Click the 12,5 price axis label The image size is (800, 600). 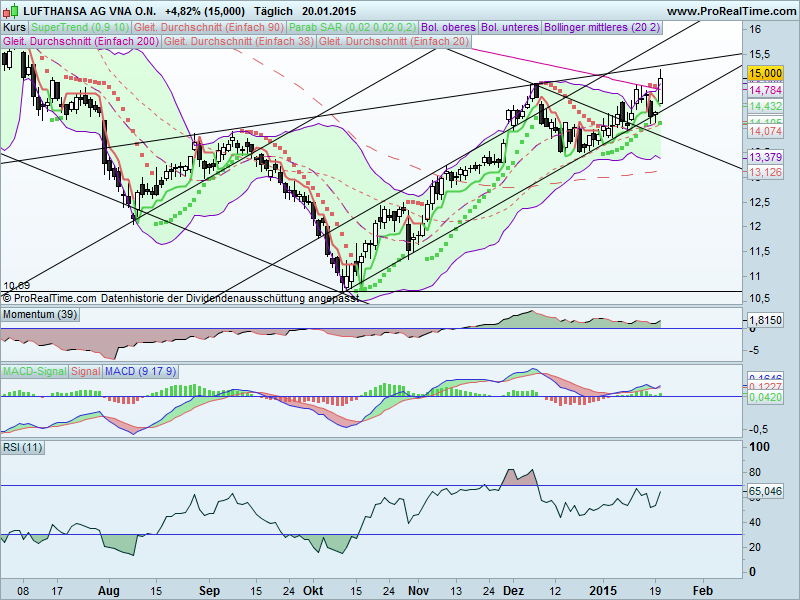pyautogui.click(x=760, y=203)
